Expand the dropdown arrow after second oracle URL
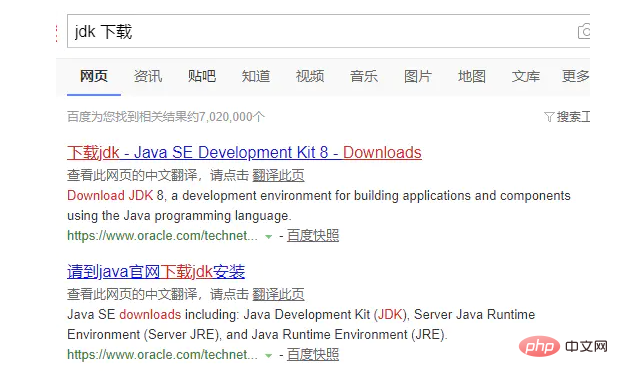Screen dimensions: 618x379 [x=269, y=356]
